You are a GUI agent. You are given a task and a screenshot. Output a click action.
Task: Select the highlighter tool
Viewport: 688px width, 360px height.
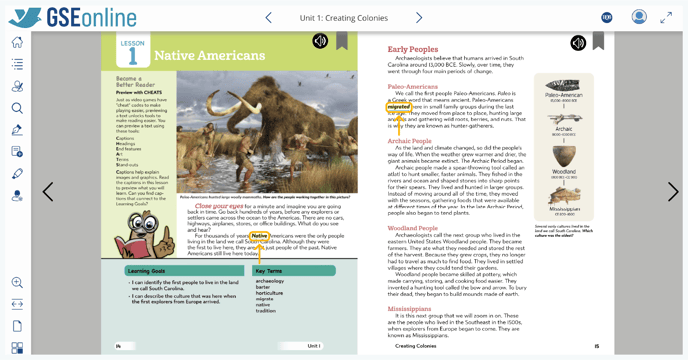[17, 173]
